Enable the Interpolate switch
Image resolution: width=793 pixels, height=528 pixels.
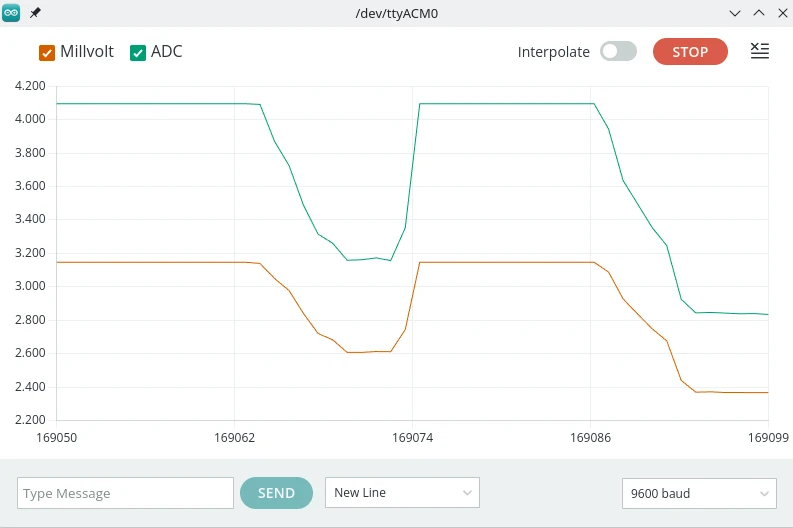[x=618, y=52]
